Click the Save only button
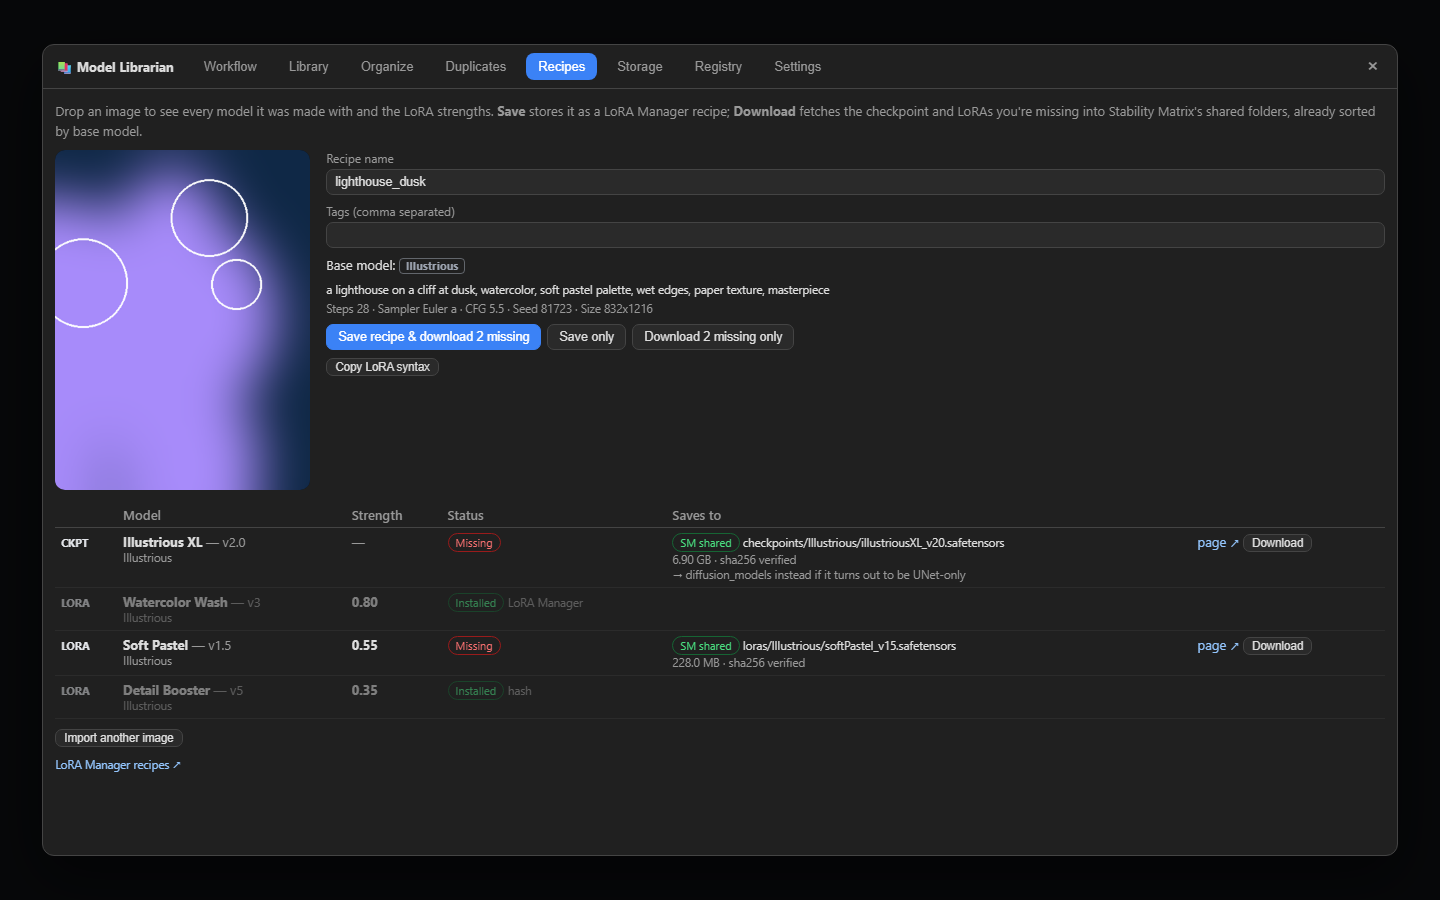The height and width of the screenshot is (900, 1440). point(587,337)
